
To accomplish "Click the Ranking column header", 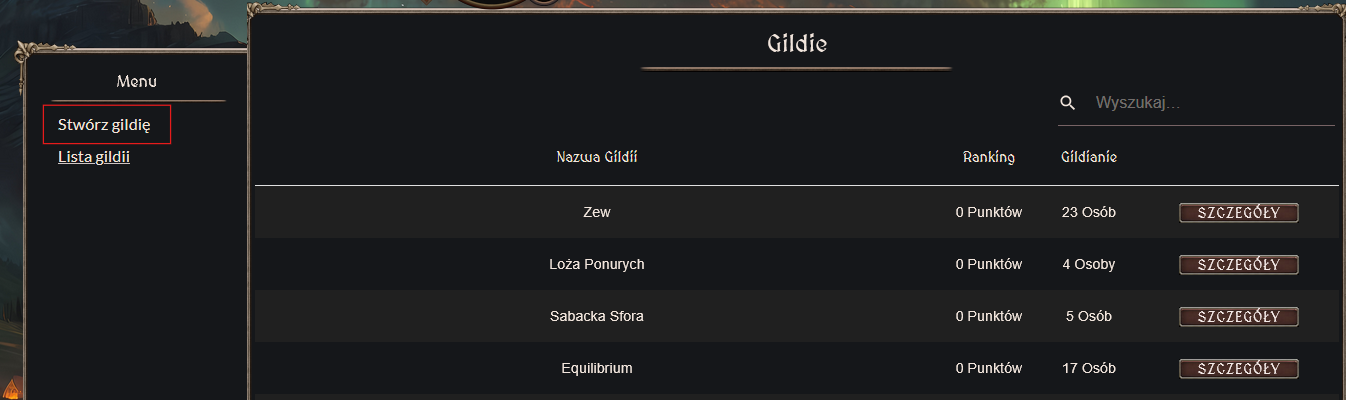I will pyautogui.click(x=989, y=157).
